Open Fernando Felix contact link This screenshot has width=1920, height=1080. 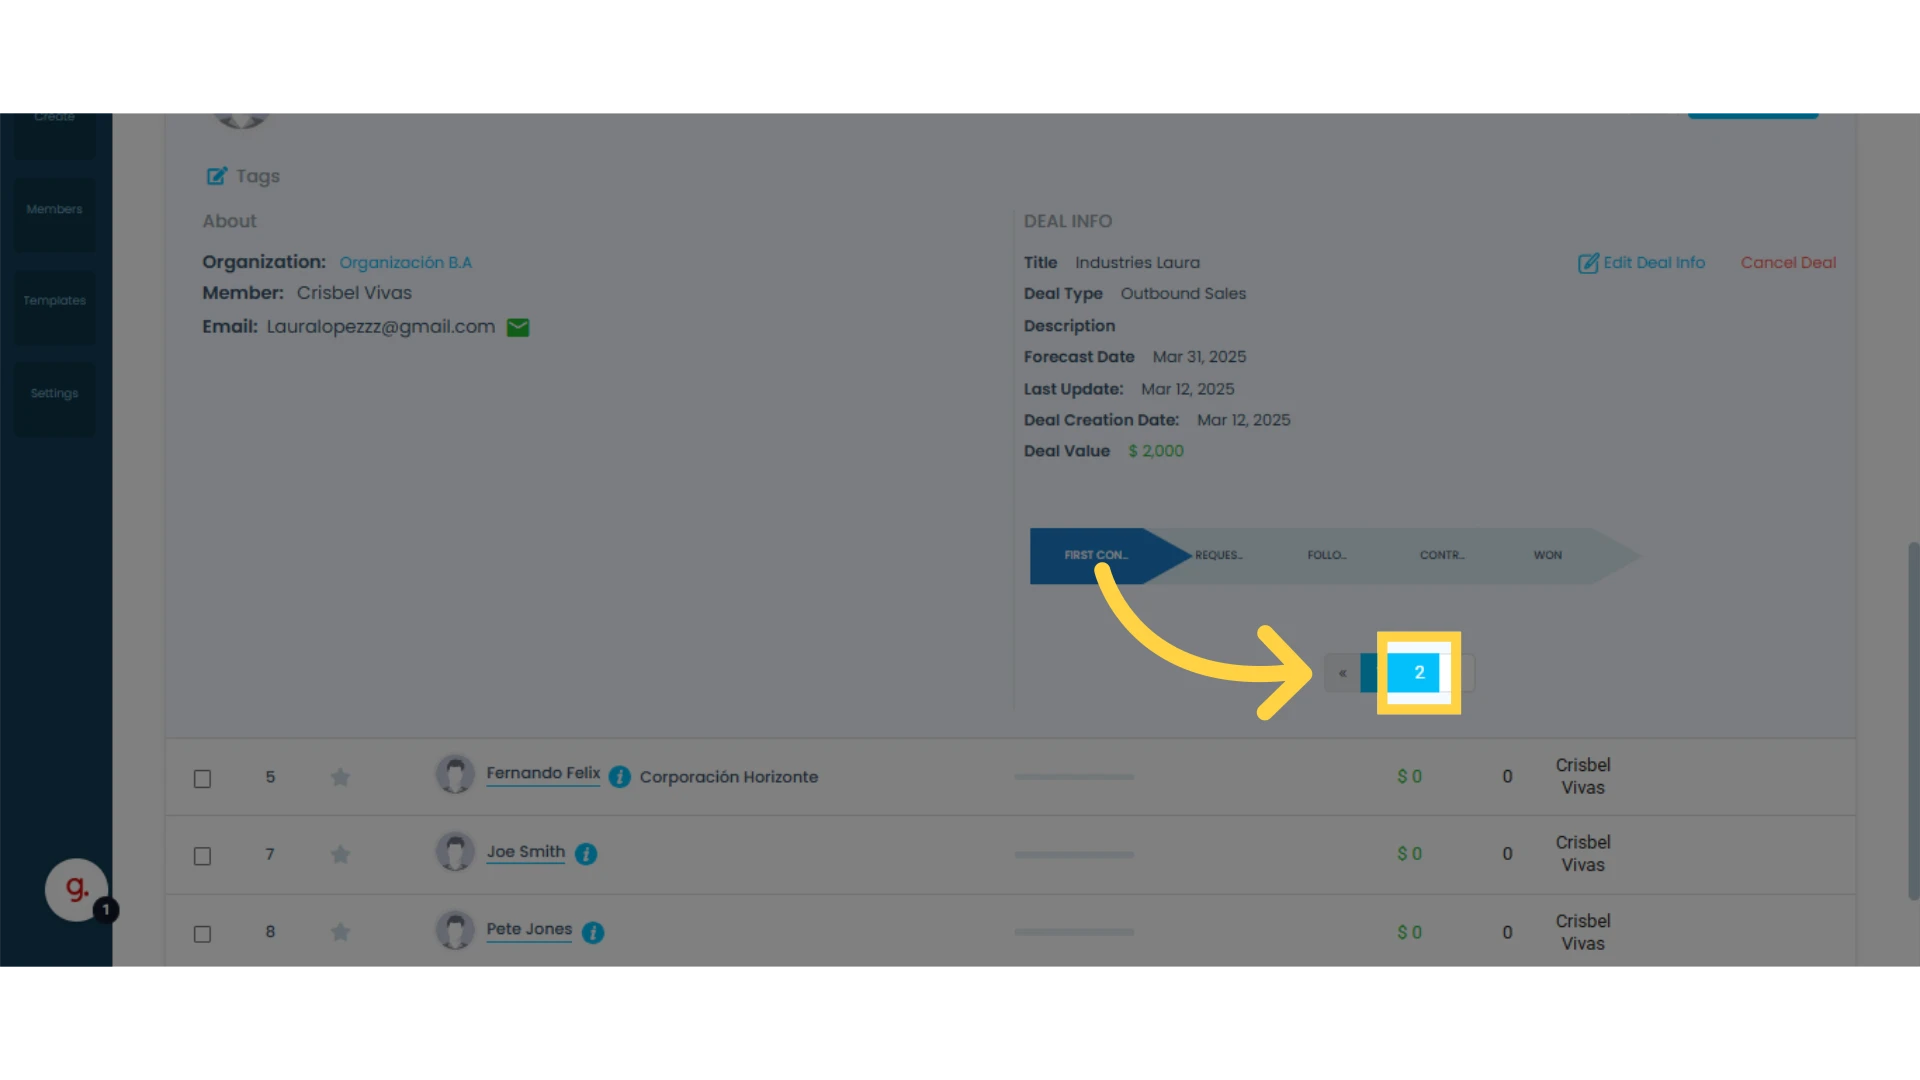543,773
